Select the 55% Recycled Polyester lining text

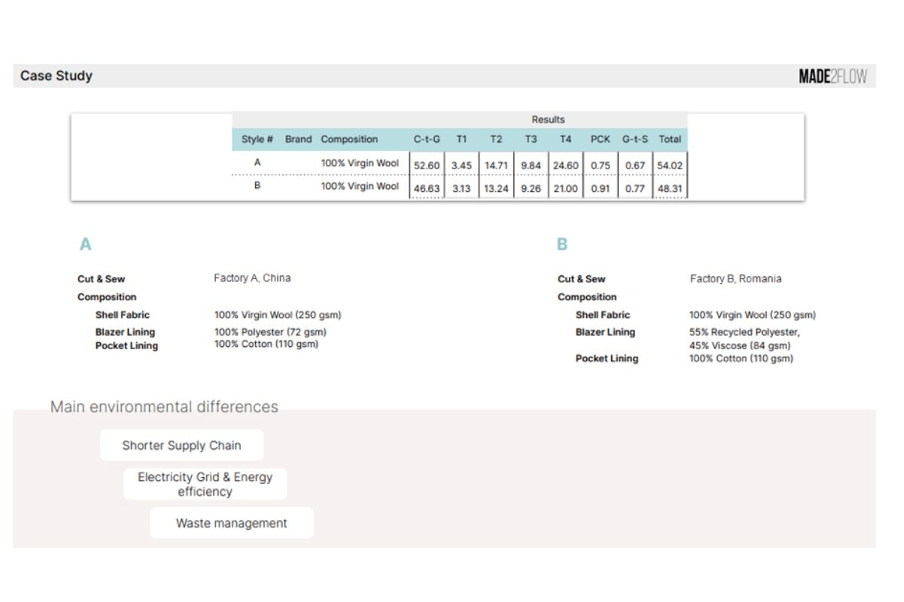744,332
